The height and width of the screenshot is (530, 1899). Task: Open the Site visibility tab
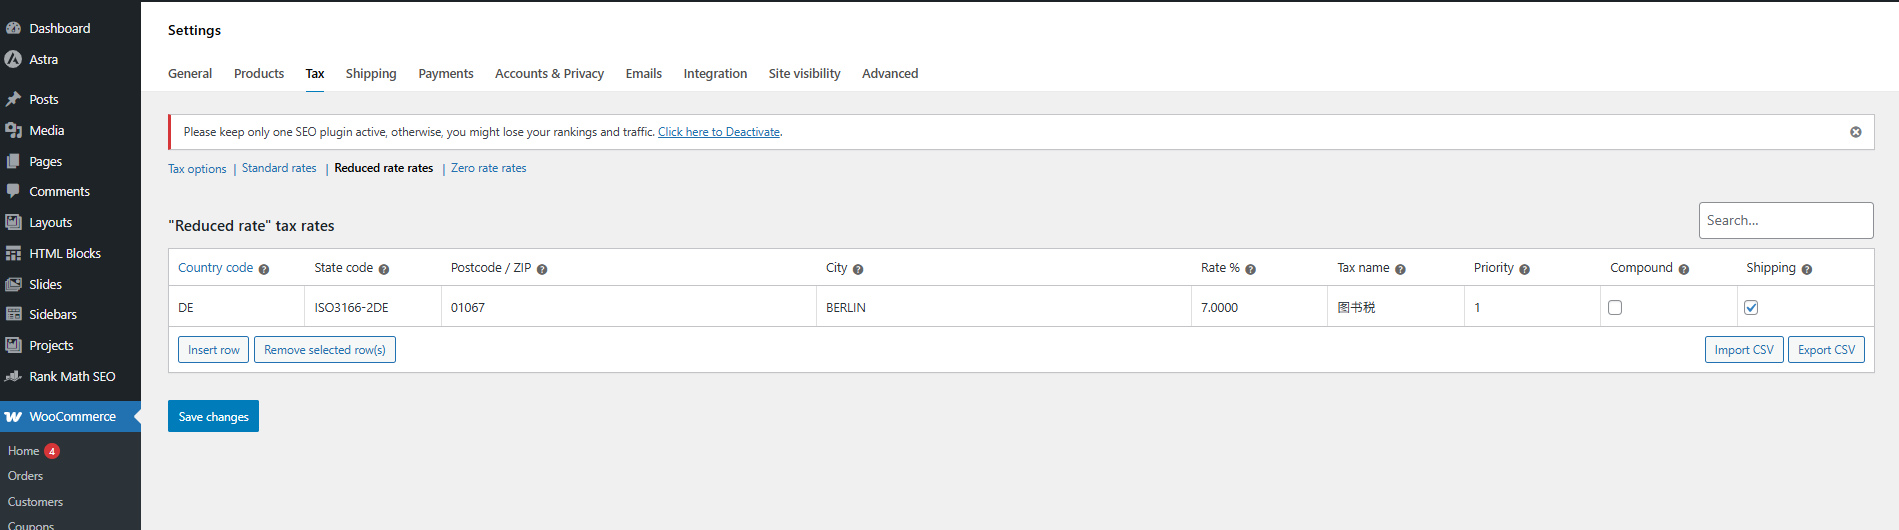805,74
